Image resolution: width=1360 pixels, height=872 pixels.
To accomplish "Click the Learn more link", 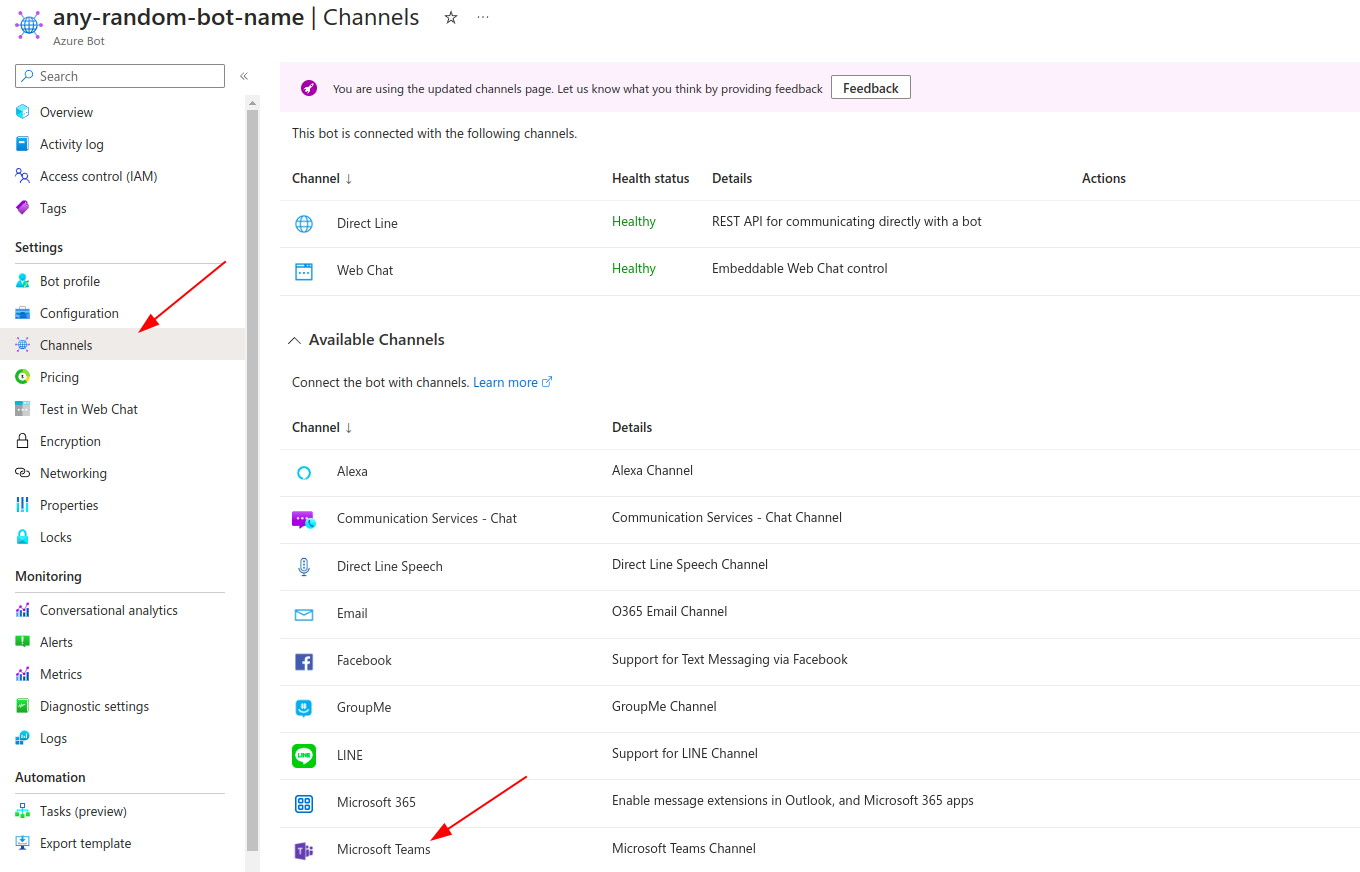I will (512, 382).
